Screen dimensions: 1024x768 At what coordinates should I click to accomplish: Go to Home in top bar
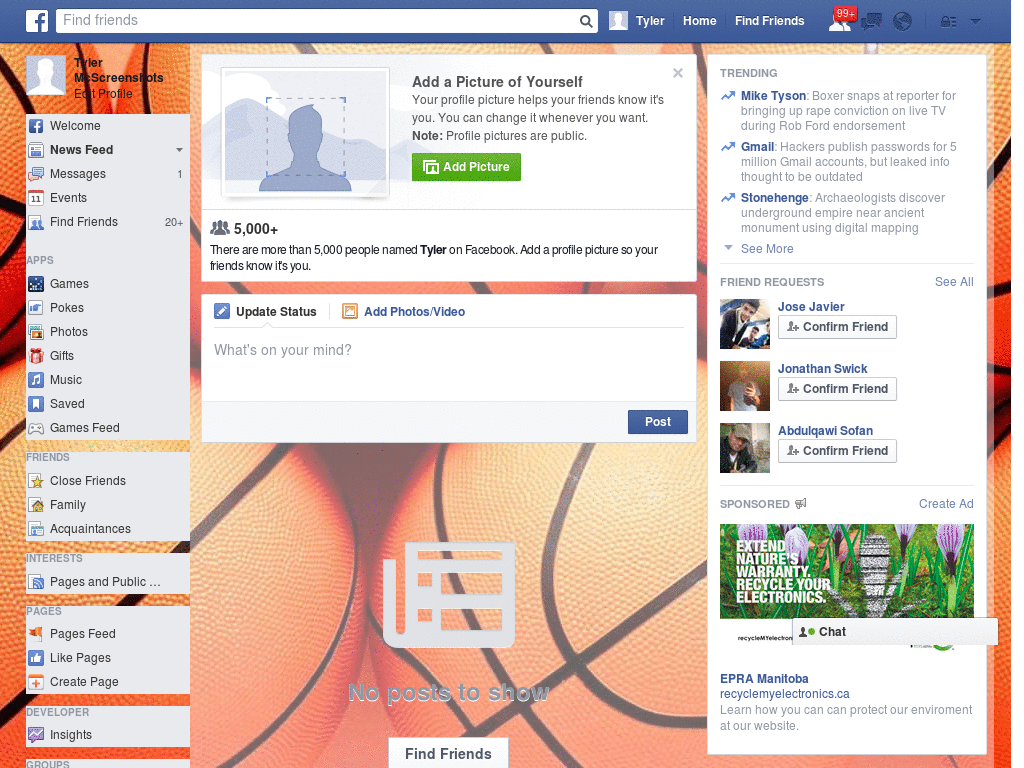coord(699,21)
